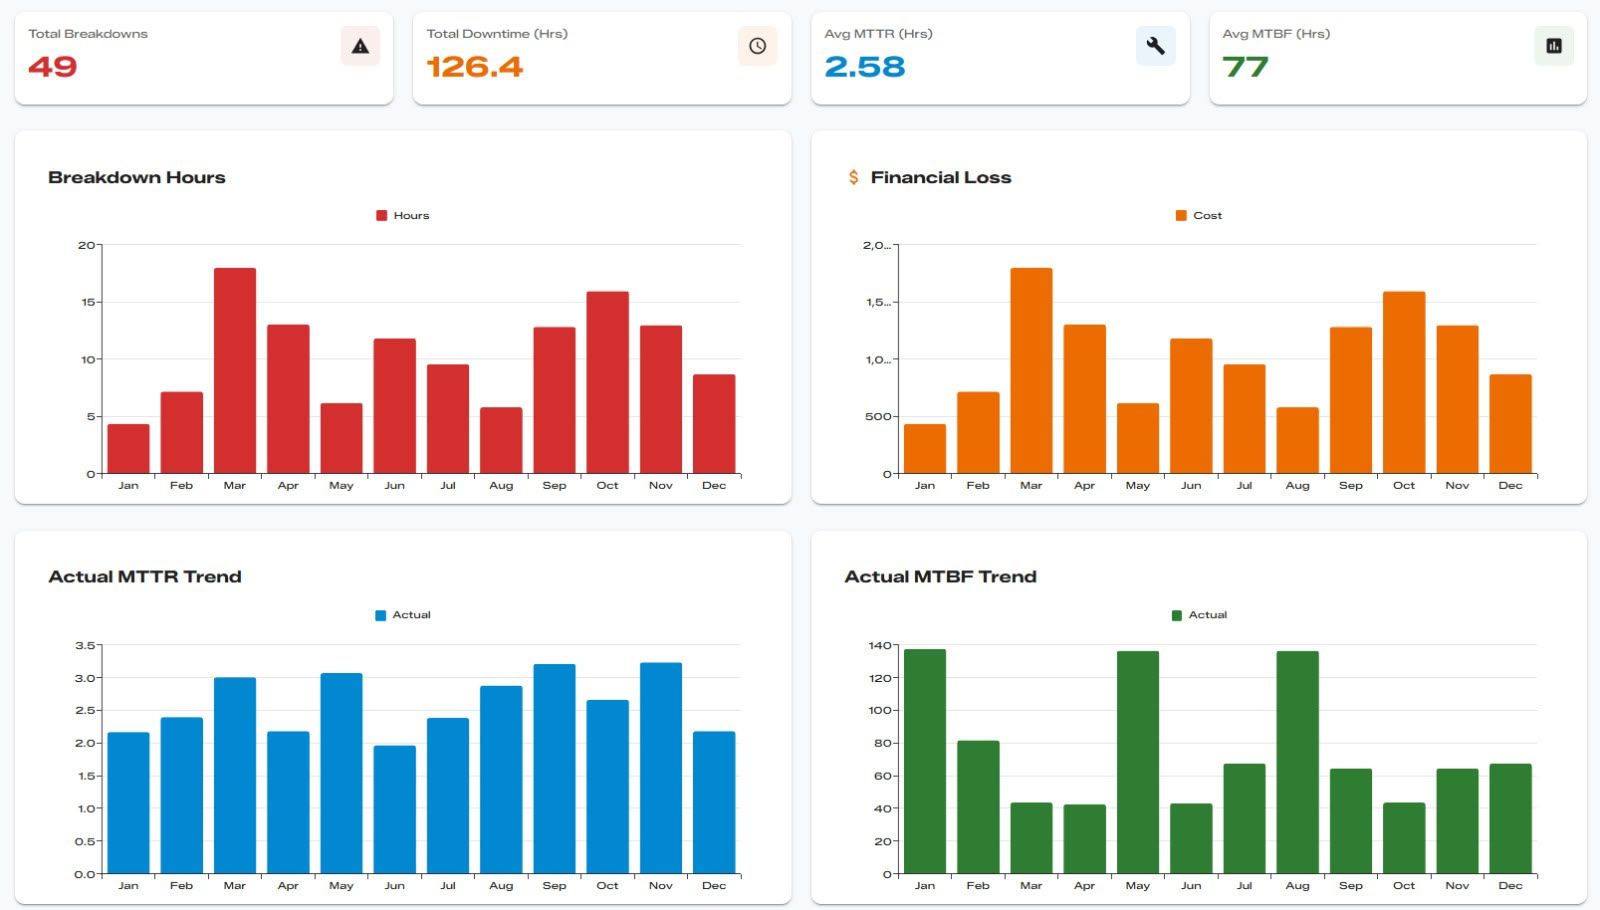Select the Jun bar in Financial Loss chart

tap(1191, 406)
